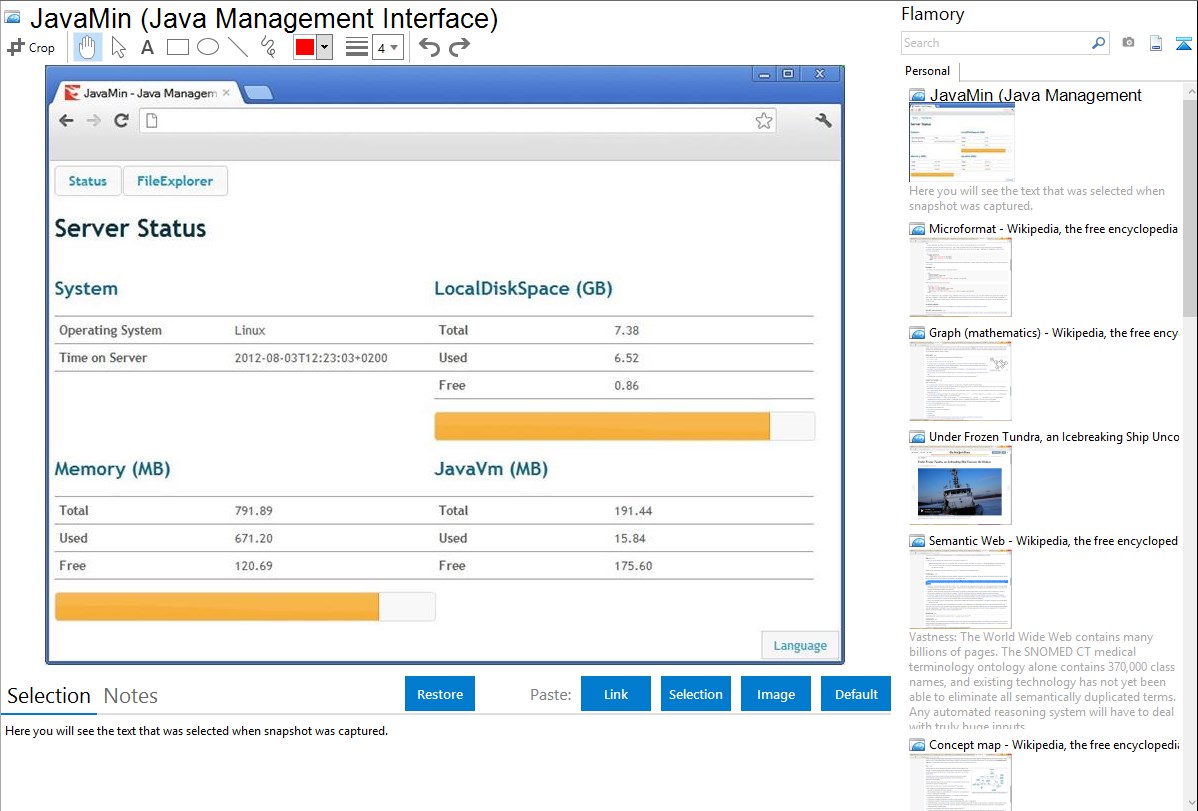Click the memory total value "791.89"
The height and width of the screenshot is (811, 1198).
254,511
